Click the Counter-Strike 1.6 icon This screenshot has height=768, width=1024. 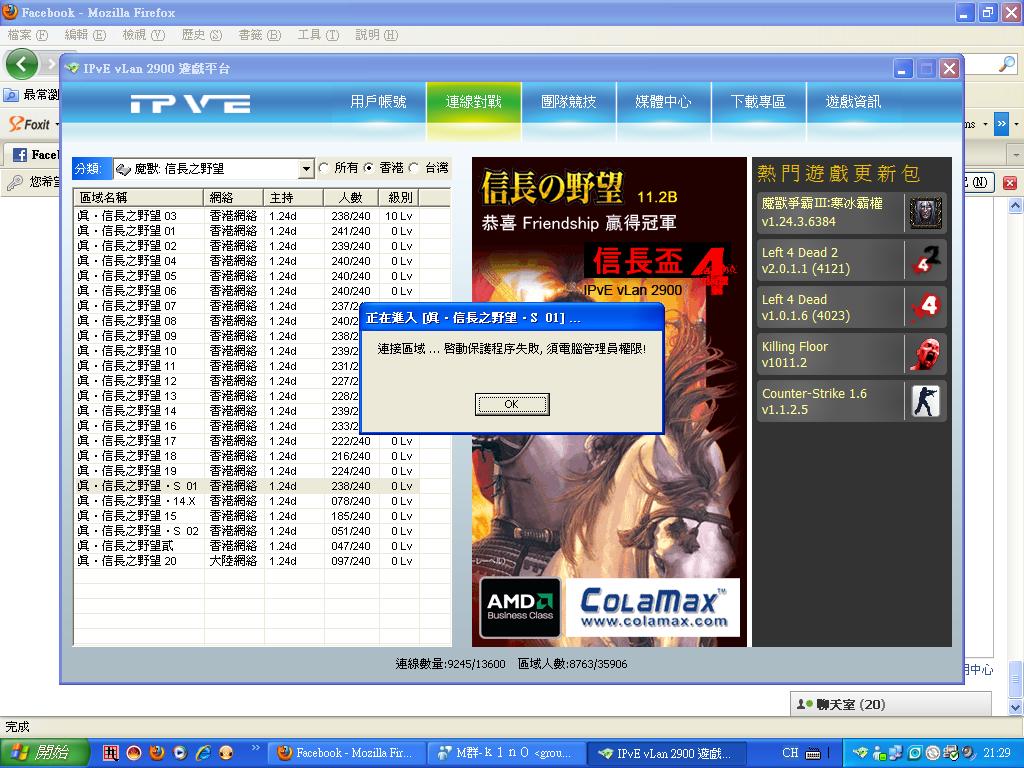point(925,401)
